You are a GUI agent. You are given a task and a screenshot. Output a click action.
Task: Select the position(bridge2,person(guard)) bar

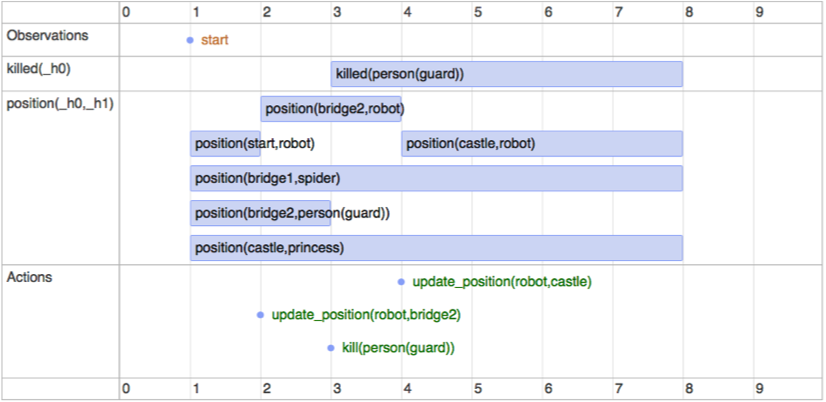(x=261, y=213)
